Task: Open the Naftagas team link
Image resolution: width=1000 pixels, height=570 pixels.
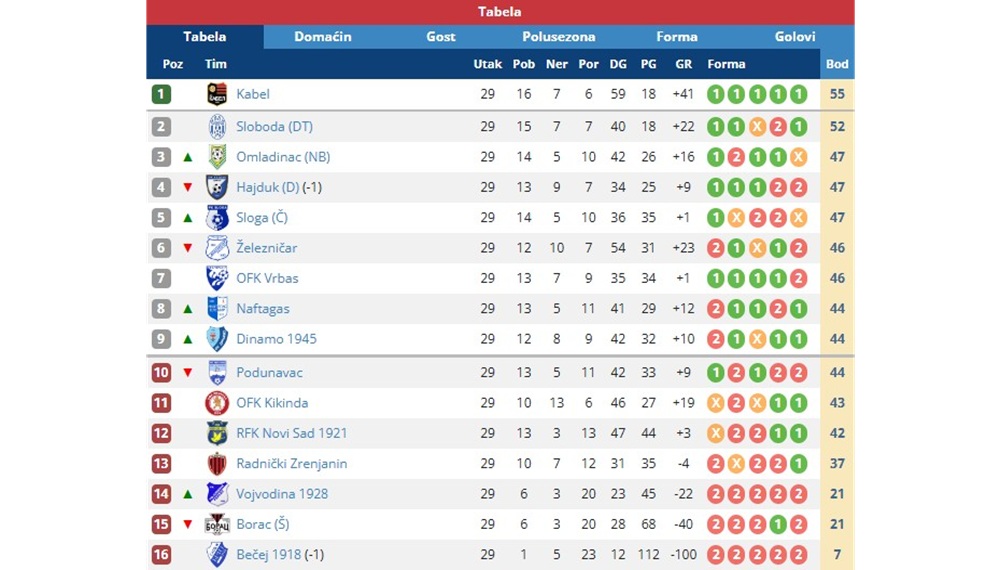Action: point(263,309)
